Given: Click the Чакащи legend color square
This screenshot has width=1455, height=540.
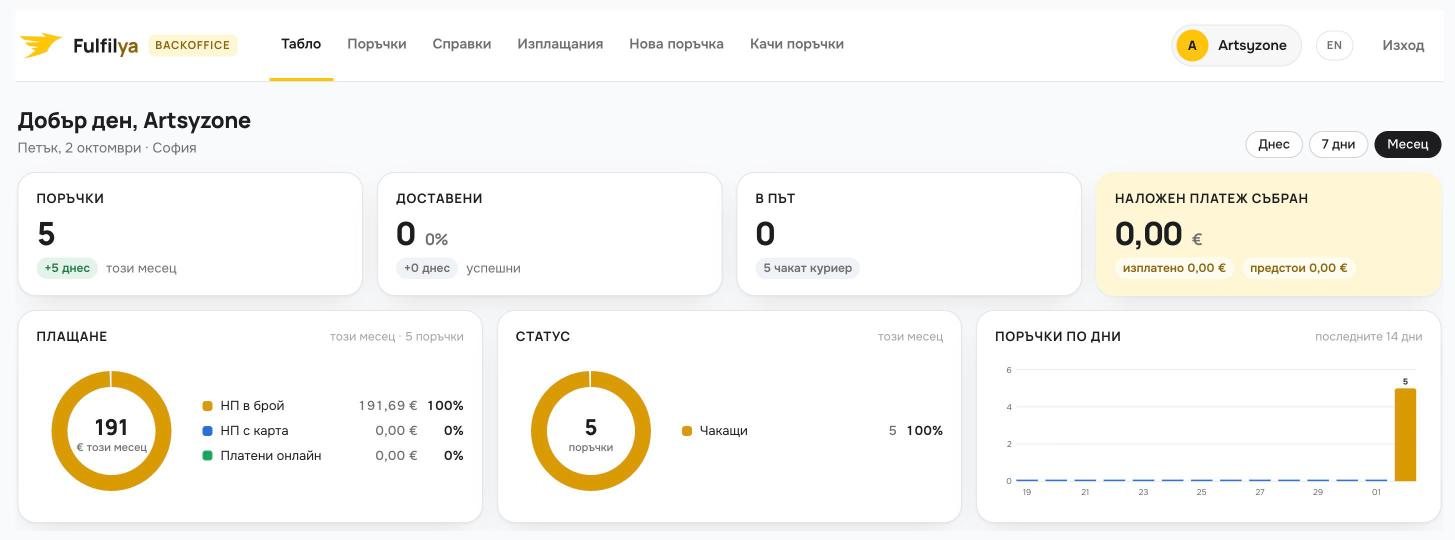Looking at the screenshot, I should pos(687,431).
